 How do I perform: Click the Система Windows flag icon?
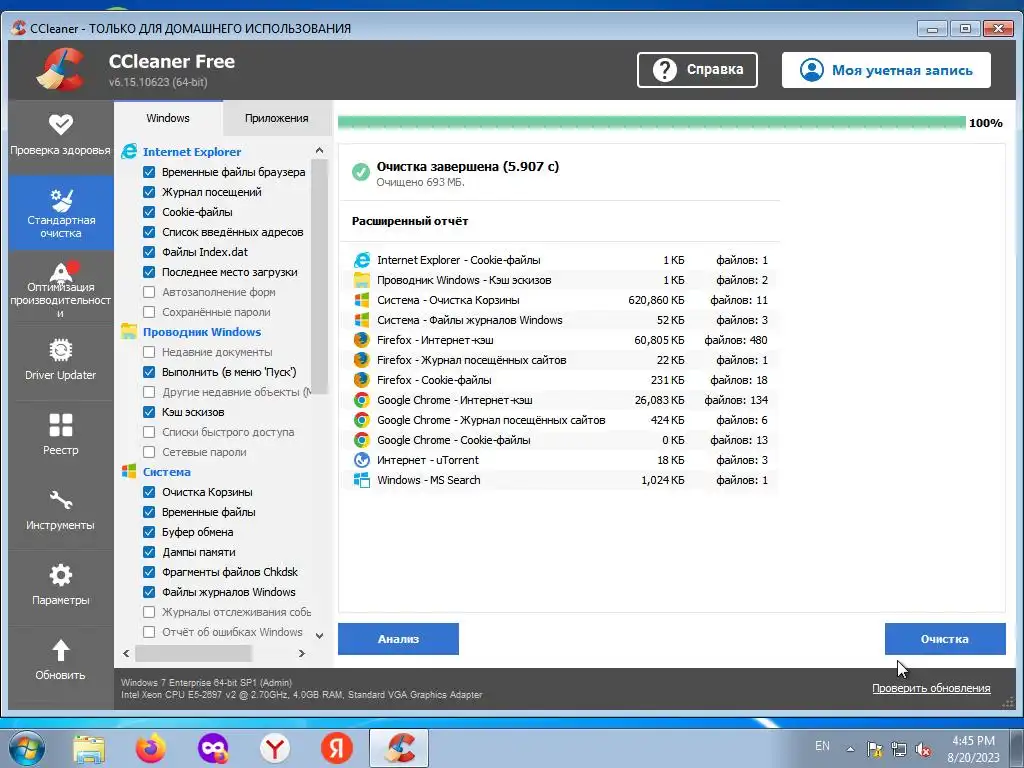pos(129,472)
